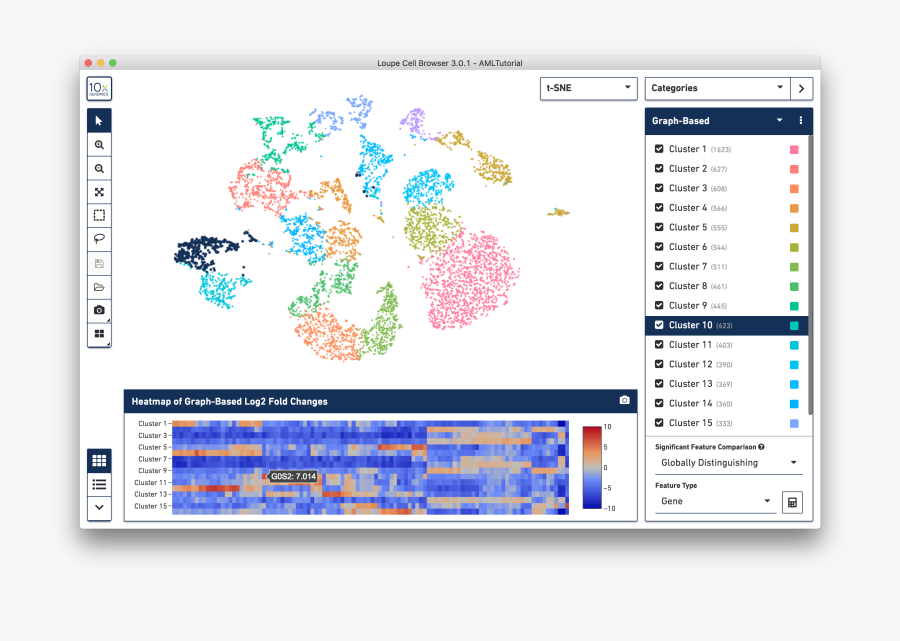Uncheck the Cluster 1 checkbox
This screenshot has height=641, width=900.
(x=659, y=148)
